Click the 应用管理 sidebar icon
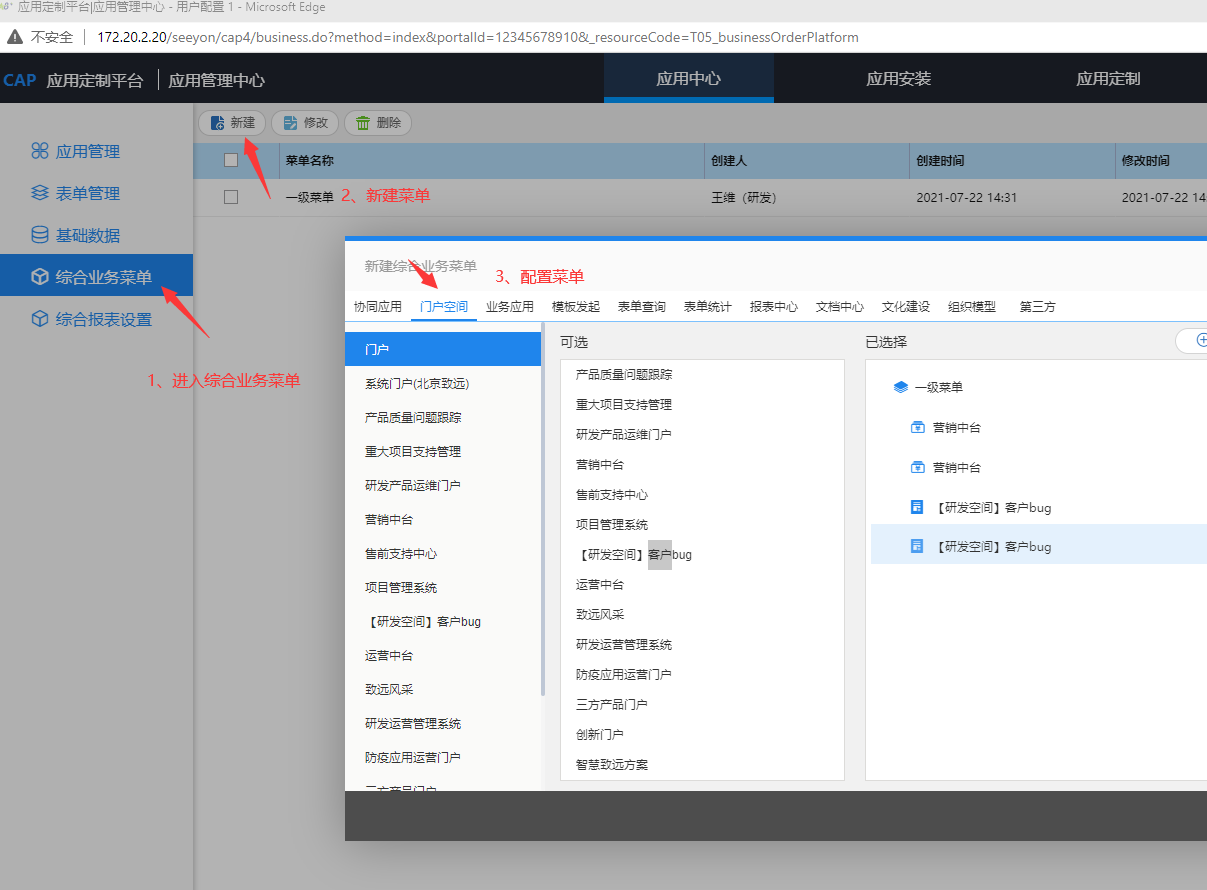 (40, 151)
